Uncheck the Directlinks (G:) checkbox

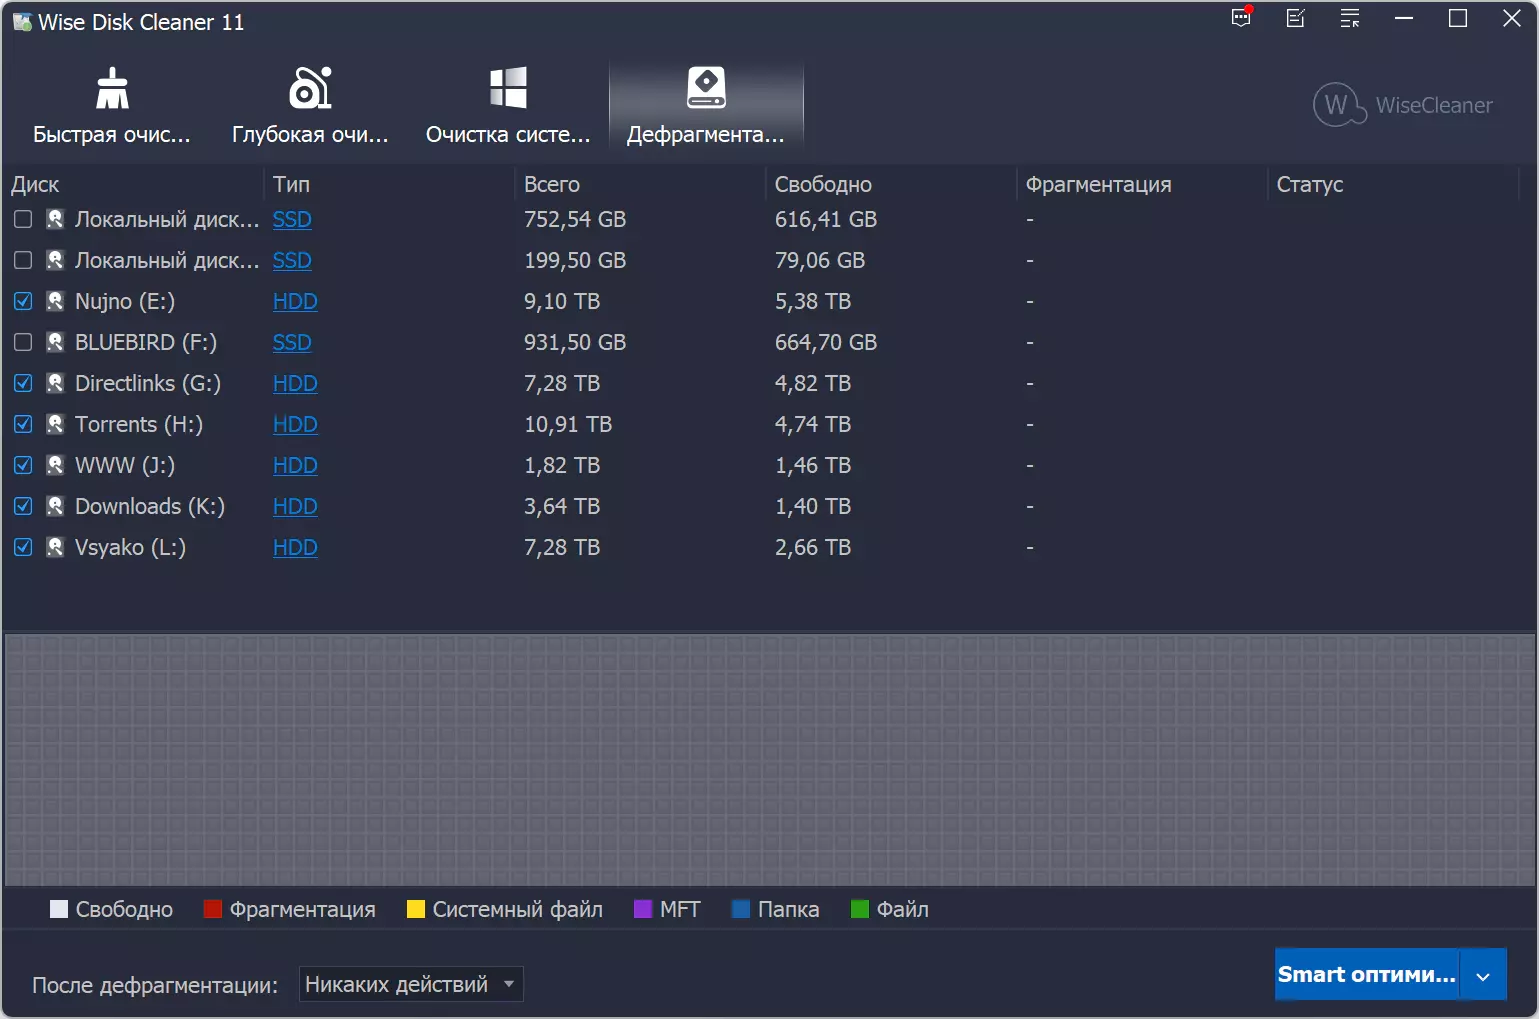23,383
